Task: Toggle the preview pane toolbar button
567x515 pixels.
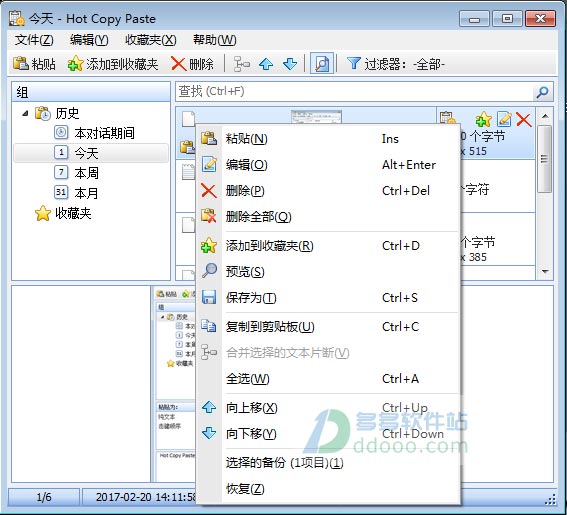Action: pos(321,64)
